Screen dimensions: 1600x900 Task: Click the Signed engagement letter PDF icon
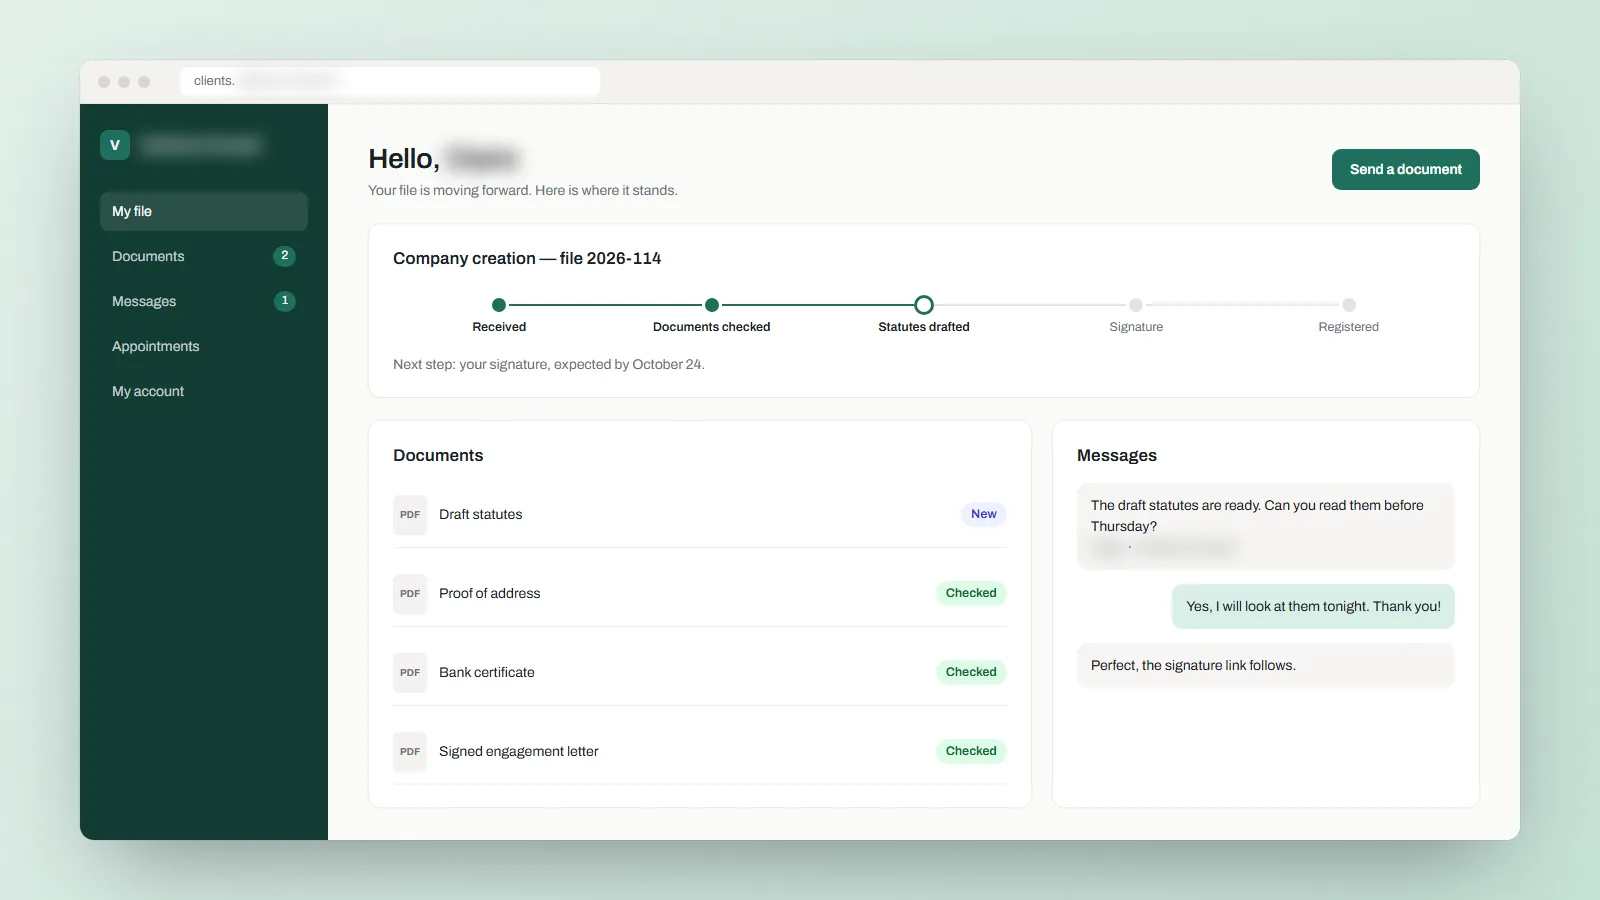(410, 752)
